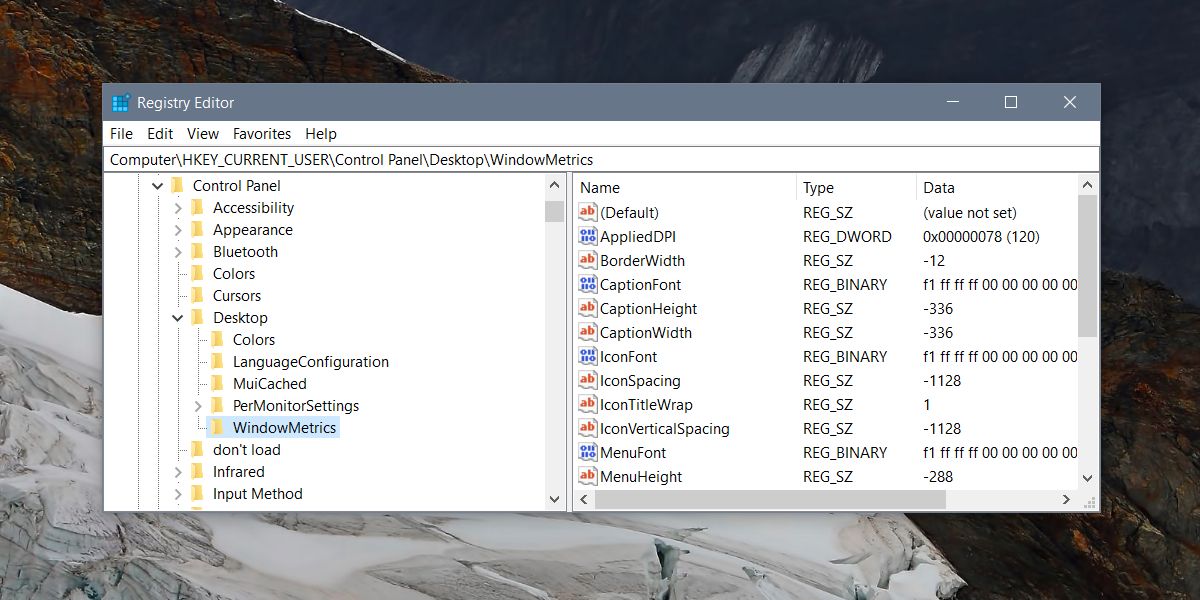Screen dimensions: 1200x600
Task: Expand the Bluetooth key
Action: (178, 252)
